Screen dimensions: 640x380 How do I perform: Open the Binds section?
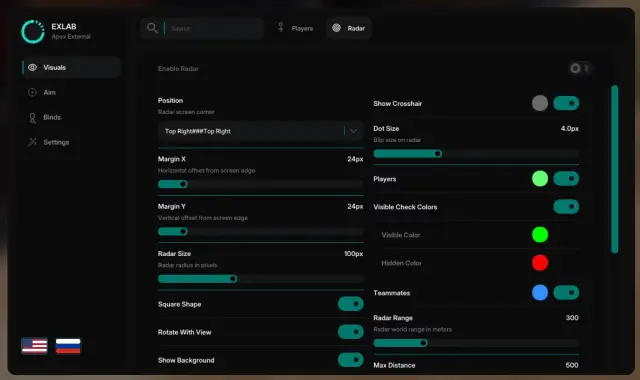(71, 118)
